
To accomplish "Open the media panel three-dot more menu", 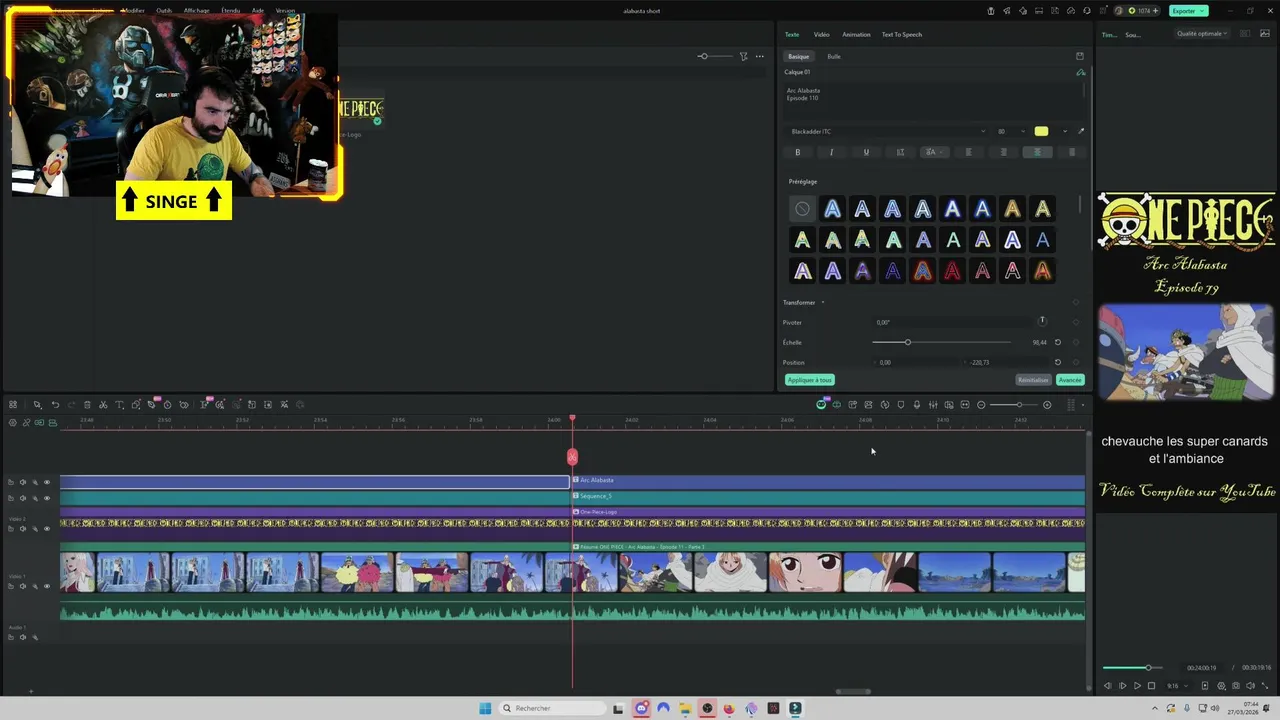I will pyautogui.click(x=760, y=56).
